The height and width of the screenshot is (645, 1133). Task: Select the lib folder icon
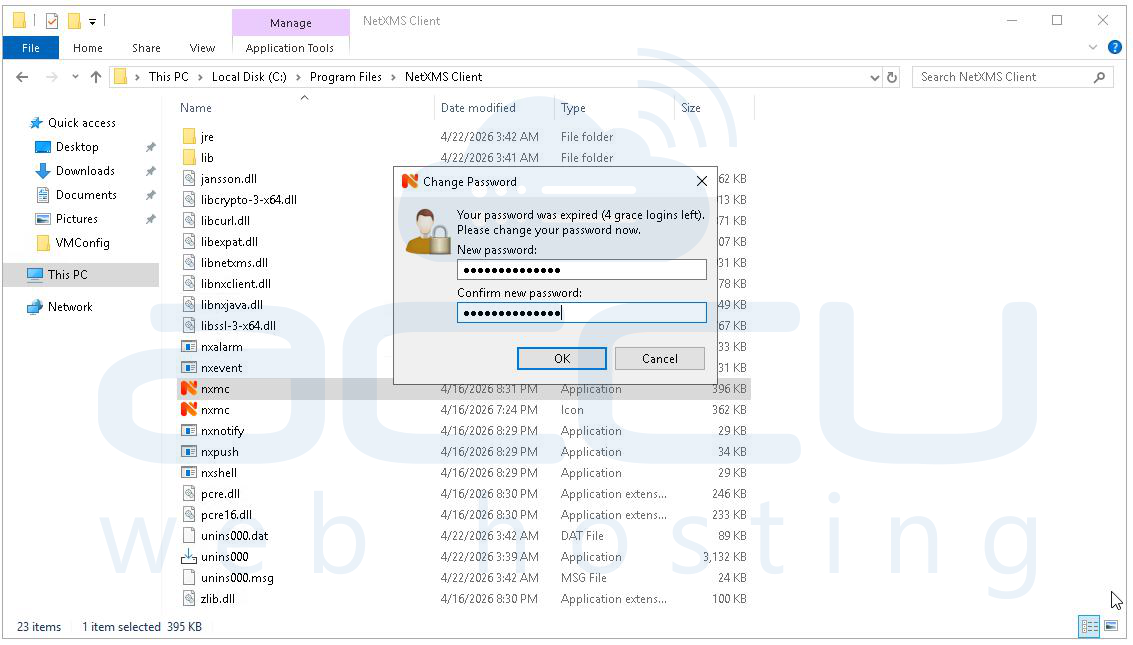coord(189,157)
